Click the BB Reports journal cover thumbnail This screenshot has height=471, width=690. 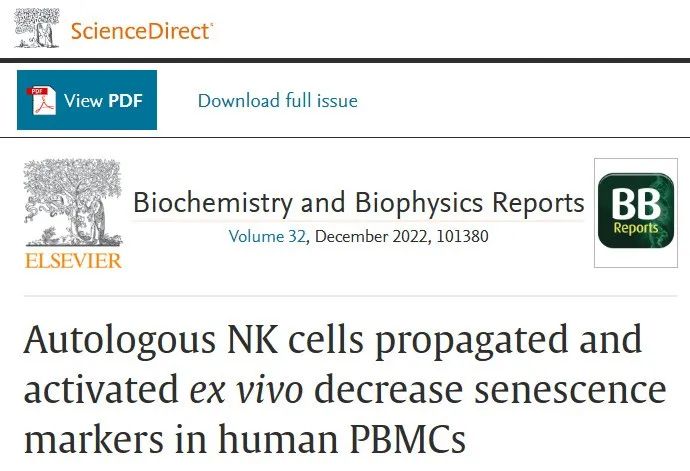tap(636, 213)
